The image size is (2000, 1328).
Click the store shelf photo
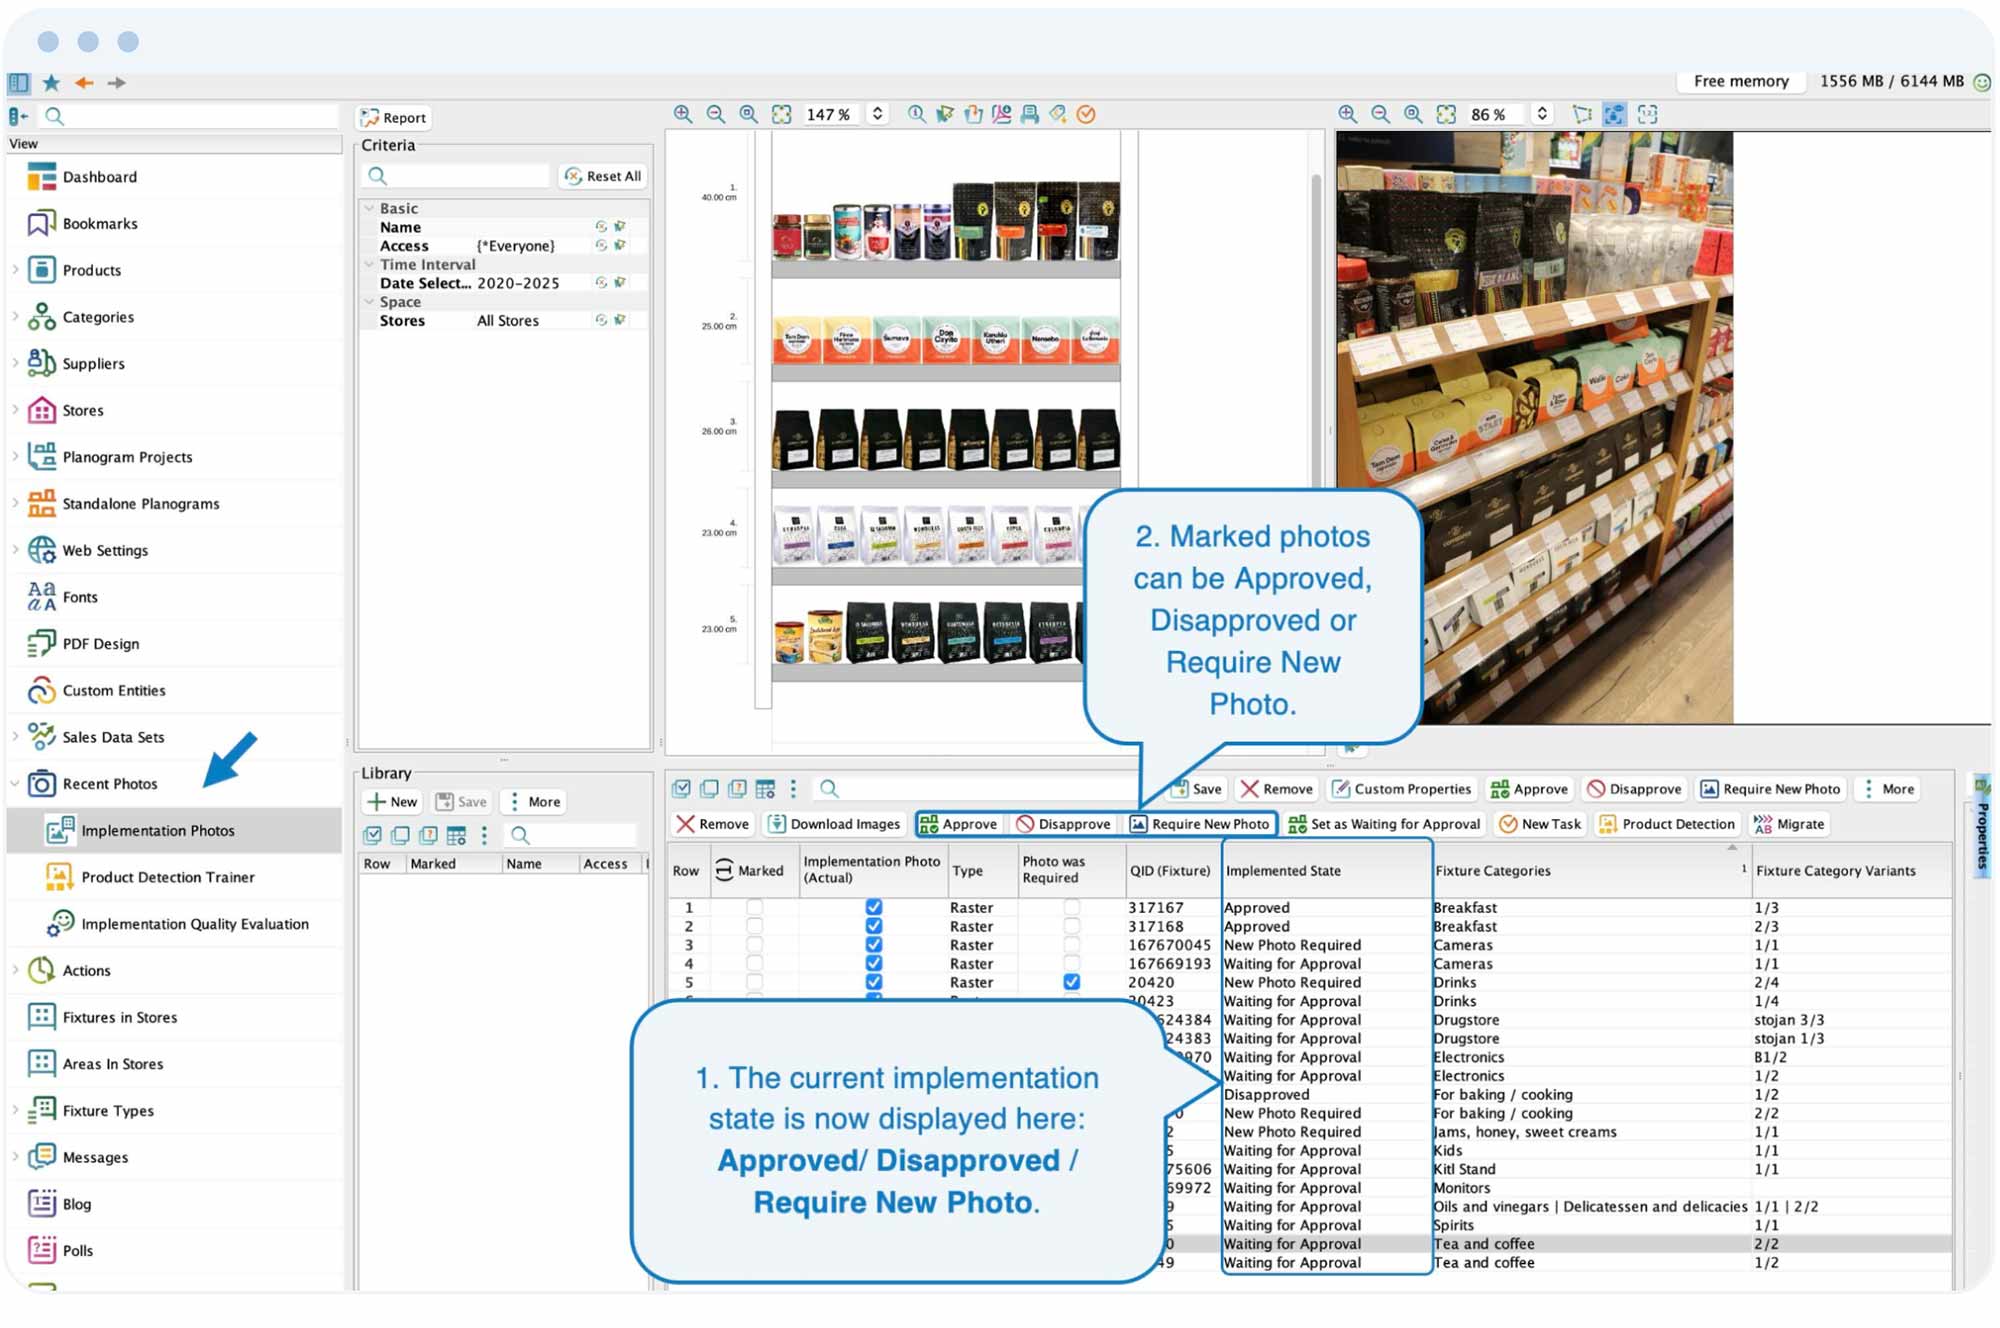(1534, 428)
